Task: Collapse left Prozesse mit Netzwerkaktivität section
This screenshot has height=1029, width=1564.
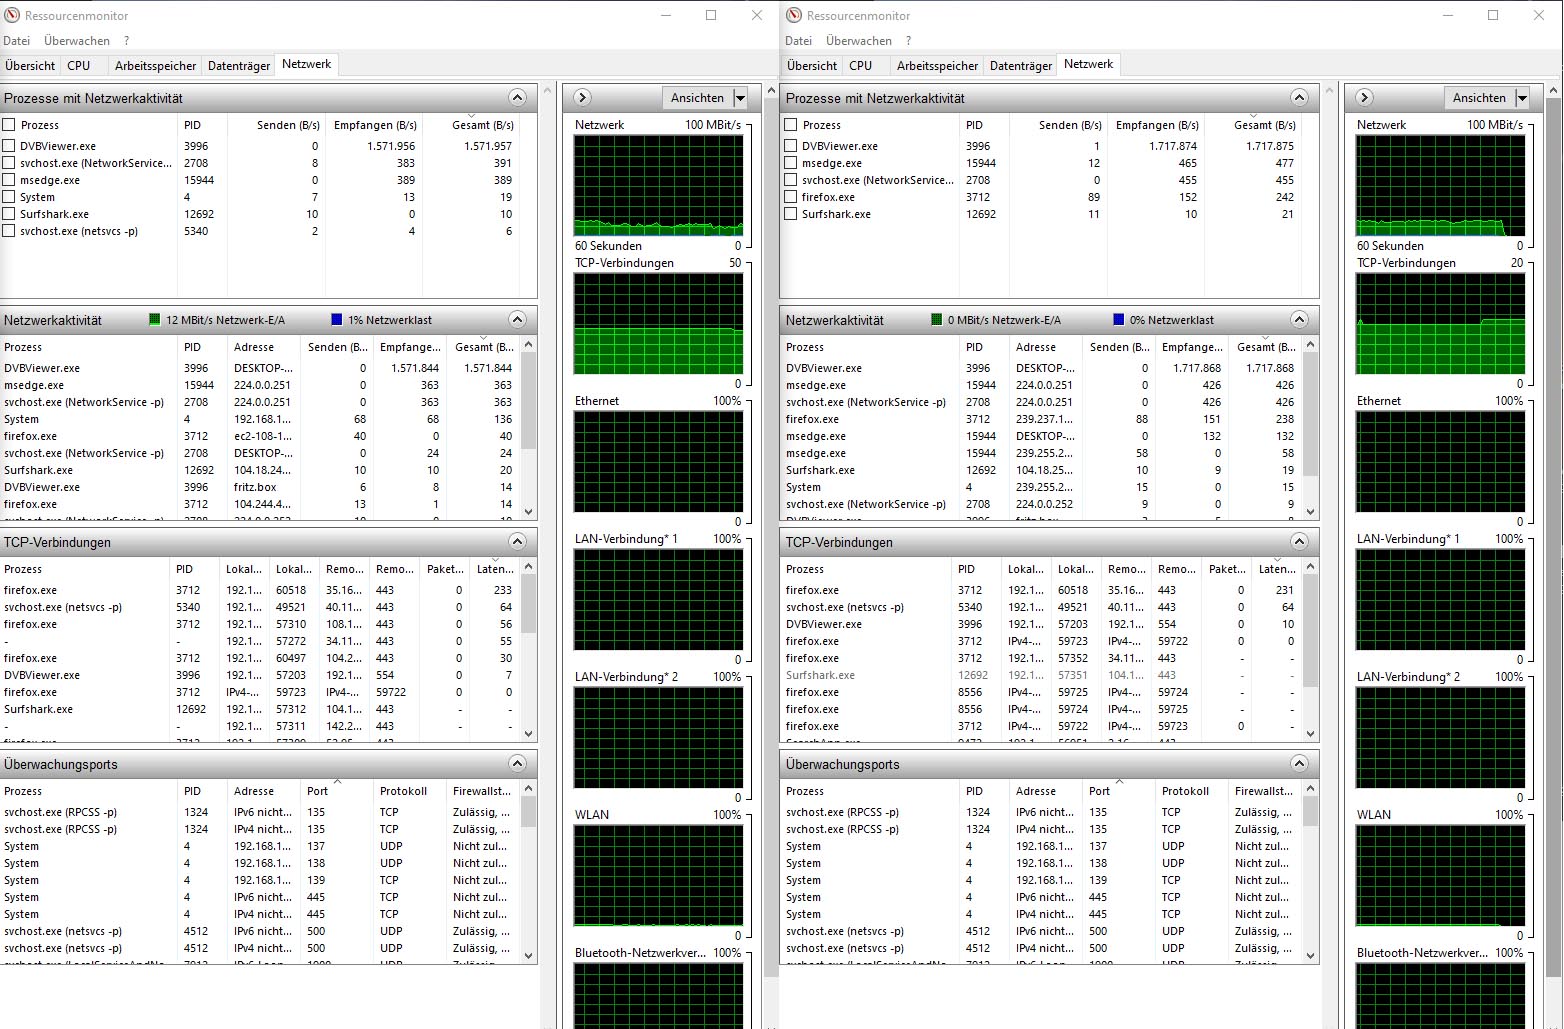Action: pyautogui.click(x=517, y=98)
